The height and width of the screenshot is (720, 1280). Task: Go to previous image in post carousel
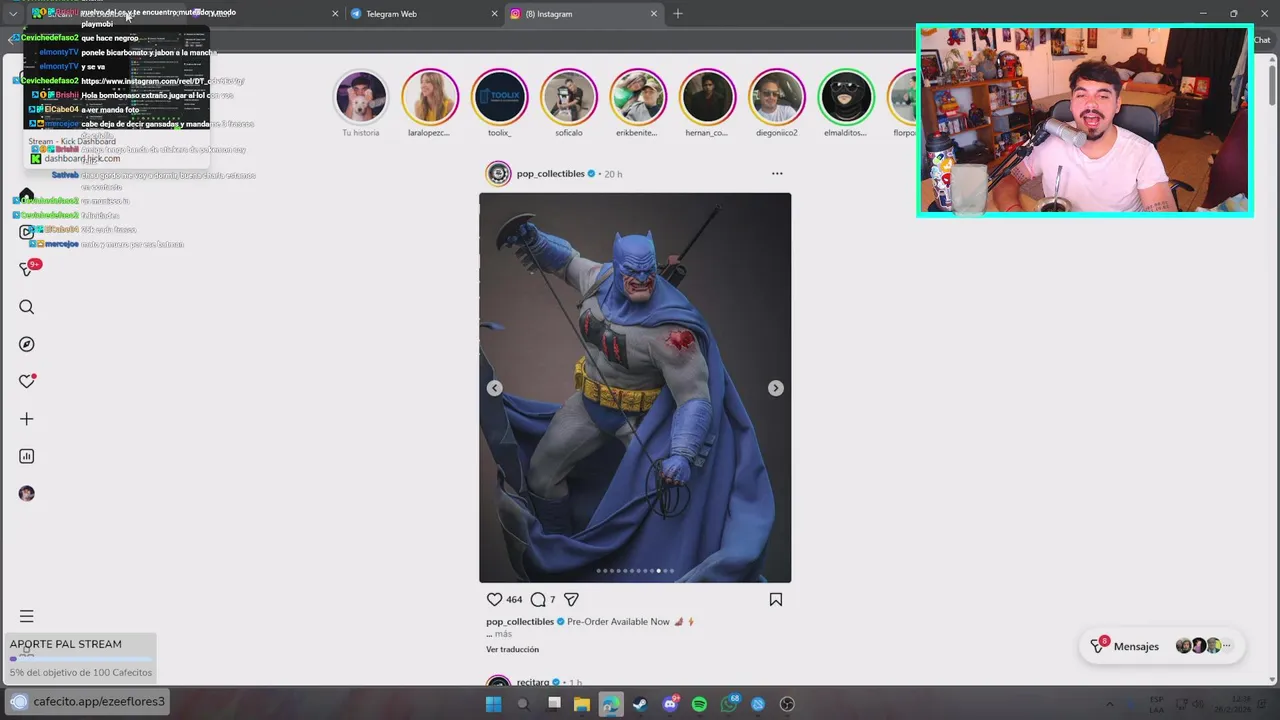(x=494, y=388)
